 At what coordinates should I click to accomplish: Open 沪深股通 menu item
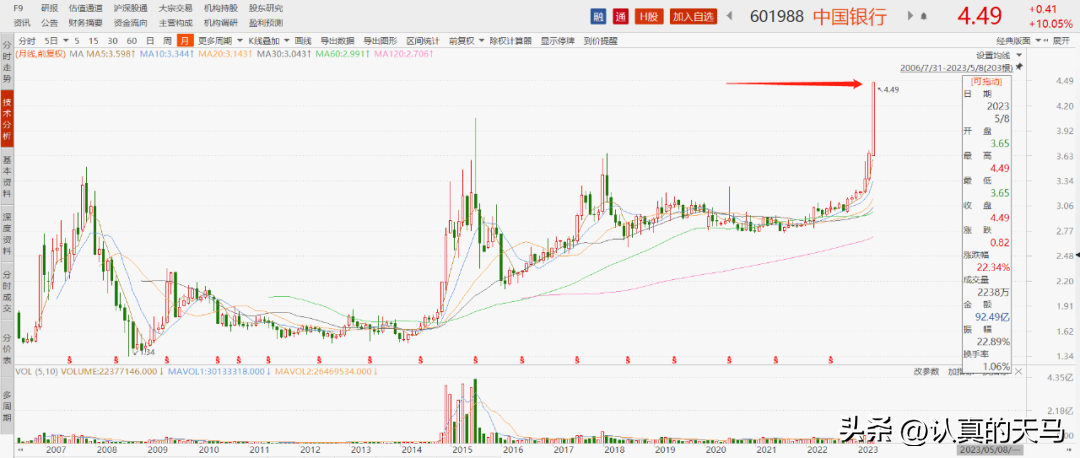point(131,8)
